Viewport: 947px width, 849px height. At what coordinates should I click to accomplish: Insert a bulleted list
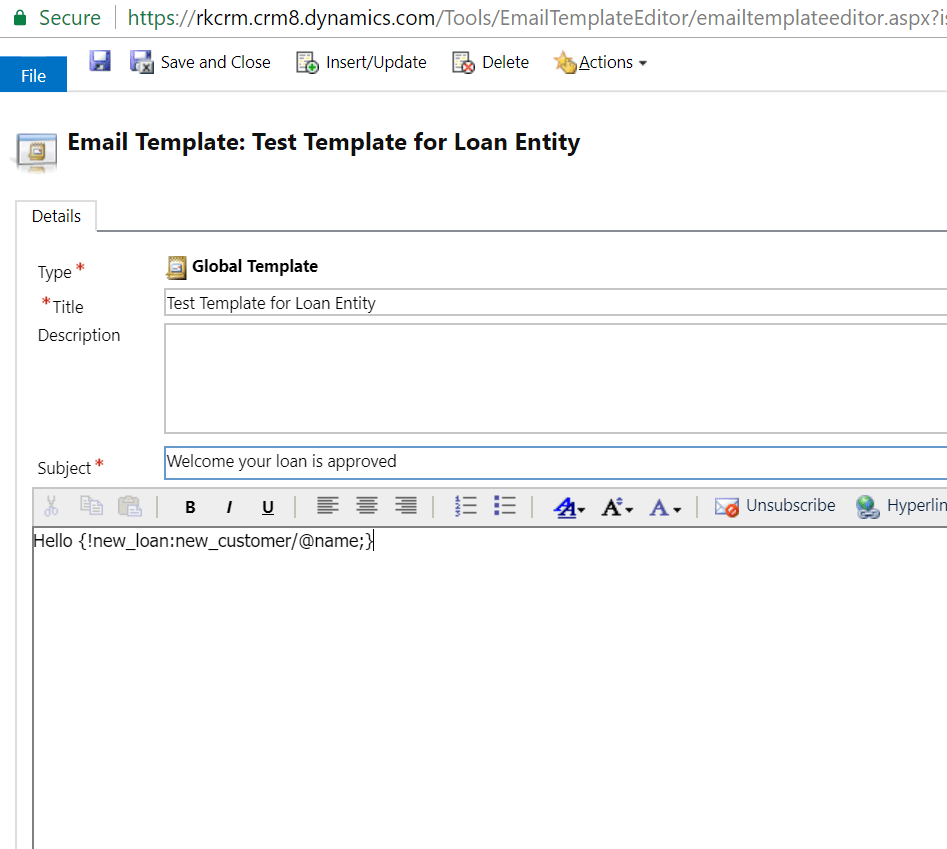tap(505, 506)
